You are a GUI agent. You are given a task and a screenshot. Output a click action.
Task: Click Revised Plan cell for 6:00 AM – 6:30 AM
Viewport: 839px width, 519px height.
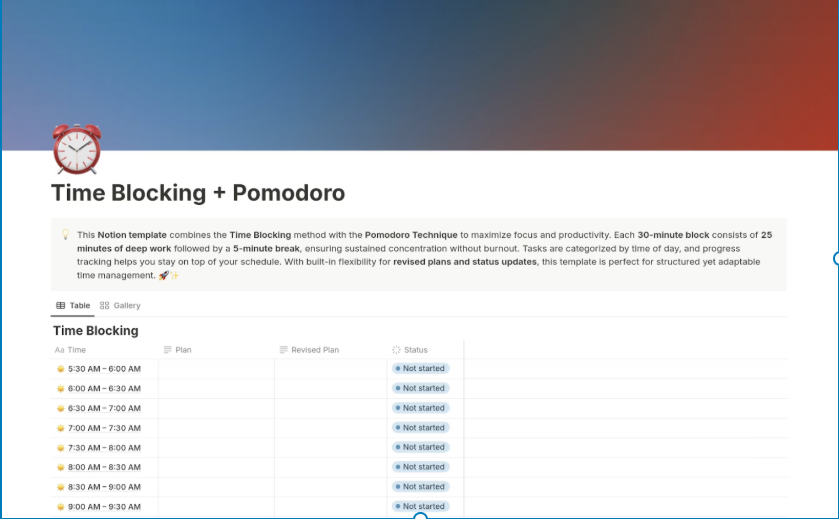point(331,388)
